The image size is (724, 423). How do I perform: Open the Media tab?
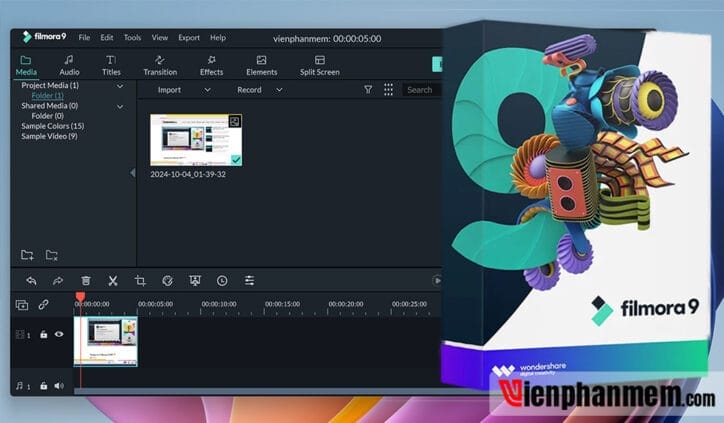(26, 66)
